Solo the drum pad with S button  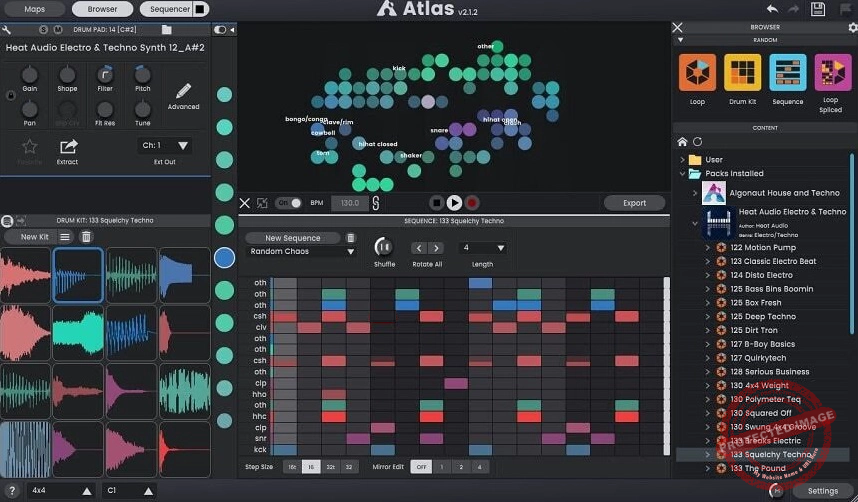(44, 30)
